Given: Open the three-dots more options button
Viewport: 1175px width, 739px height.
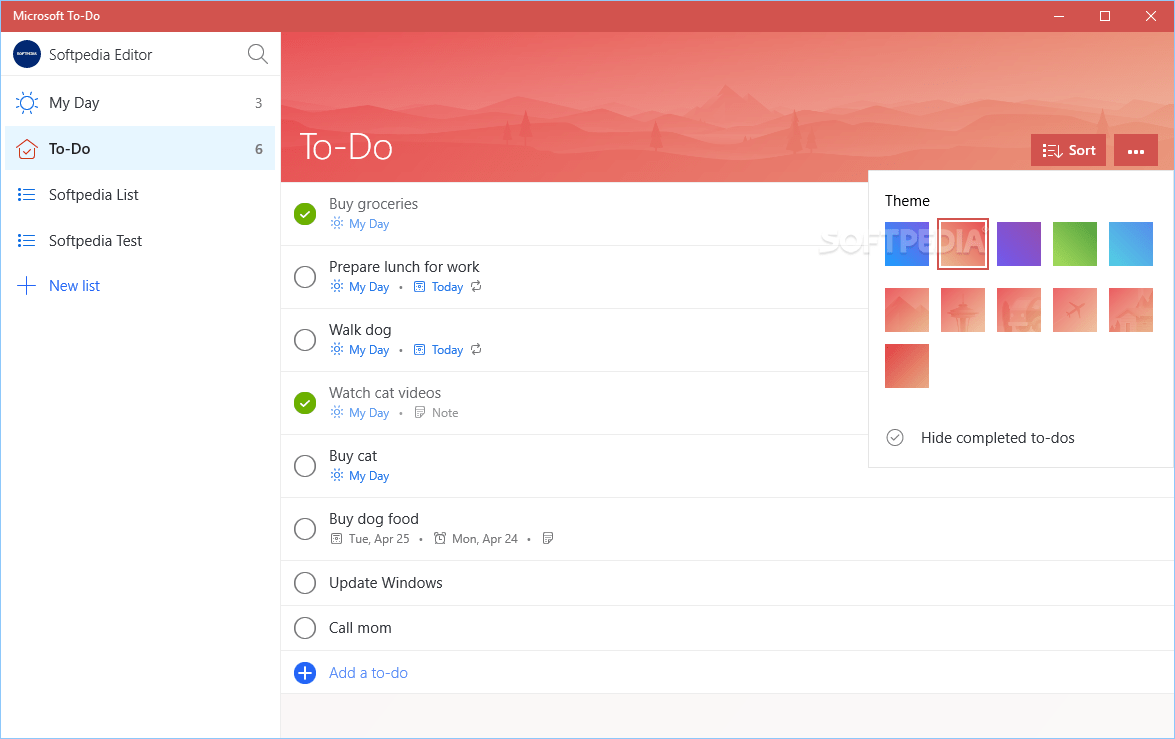Looking at the screenshot, I should pos(1135,150).
